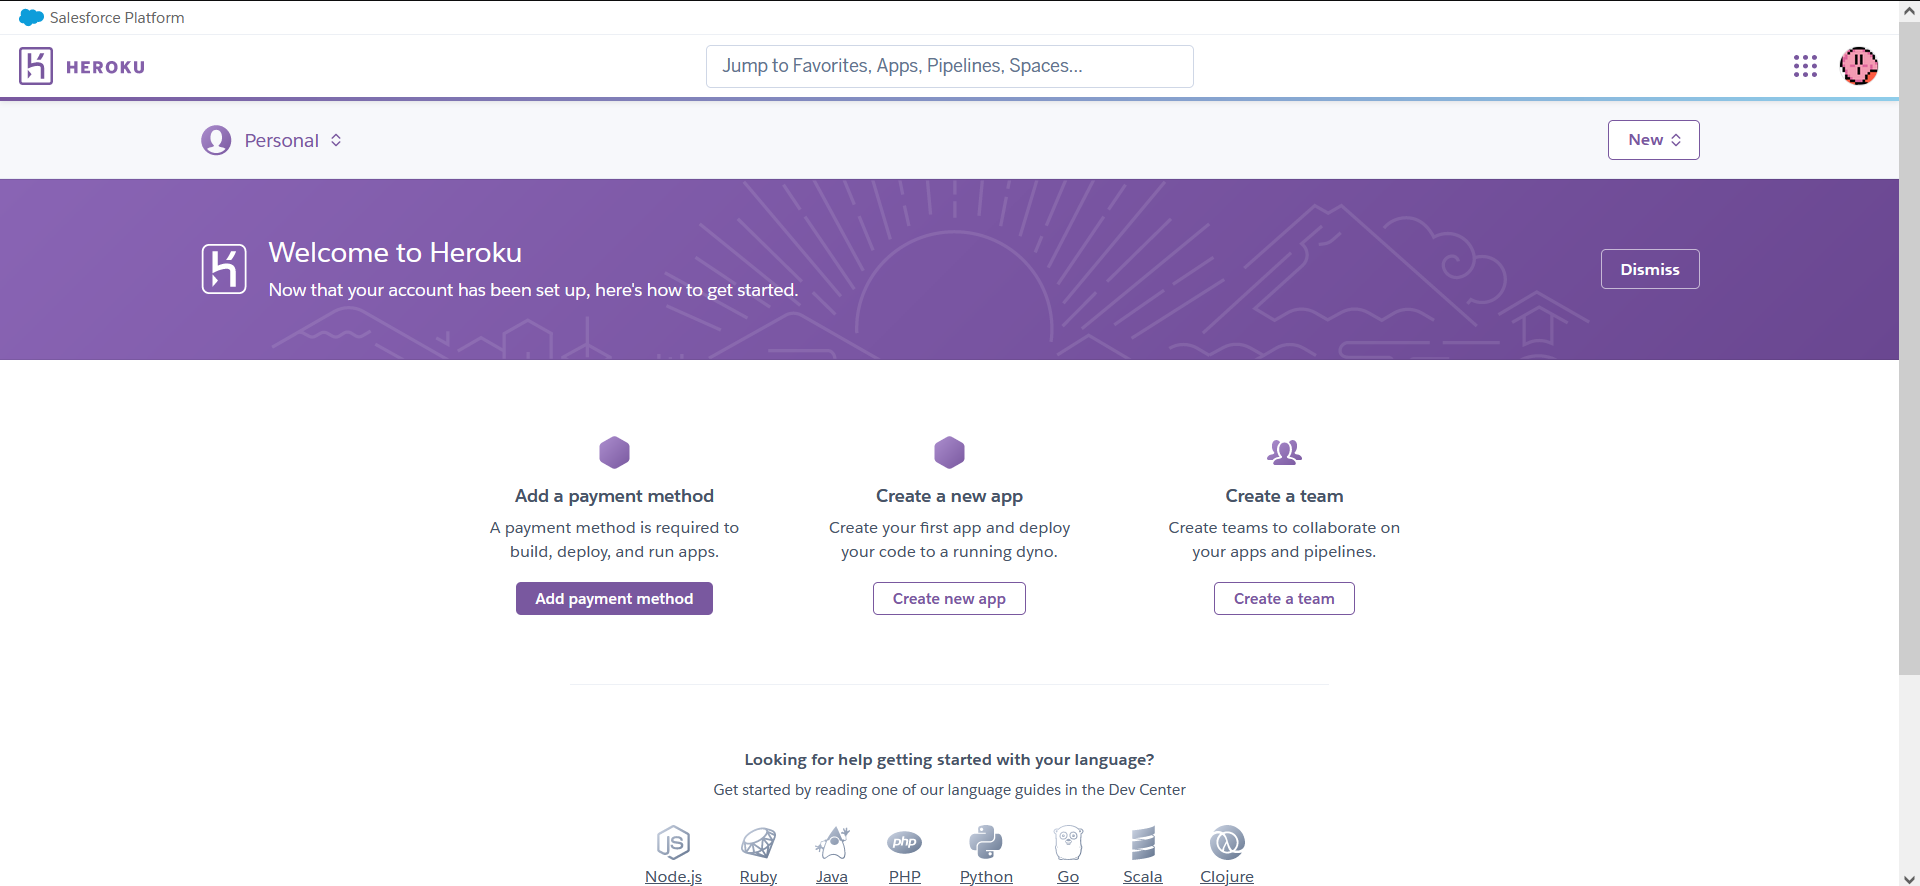This screenshot has height=886, width=1920.
Task: Open the Go guide link
Action: pyautogui.click(x=1068, y=876)
